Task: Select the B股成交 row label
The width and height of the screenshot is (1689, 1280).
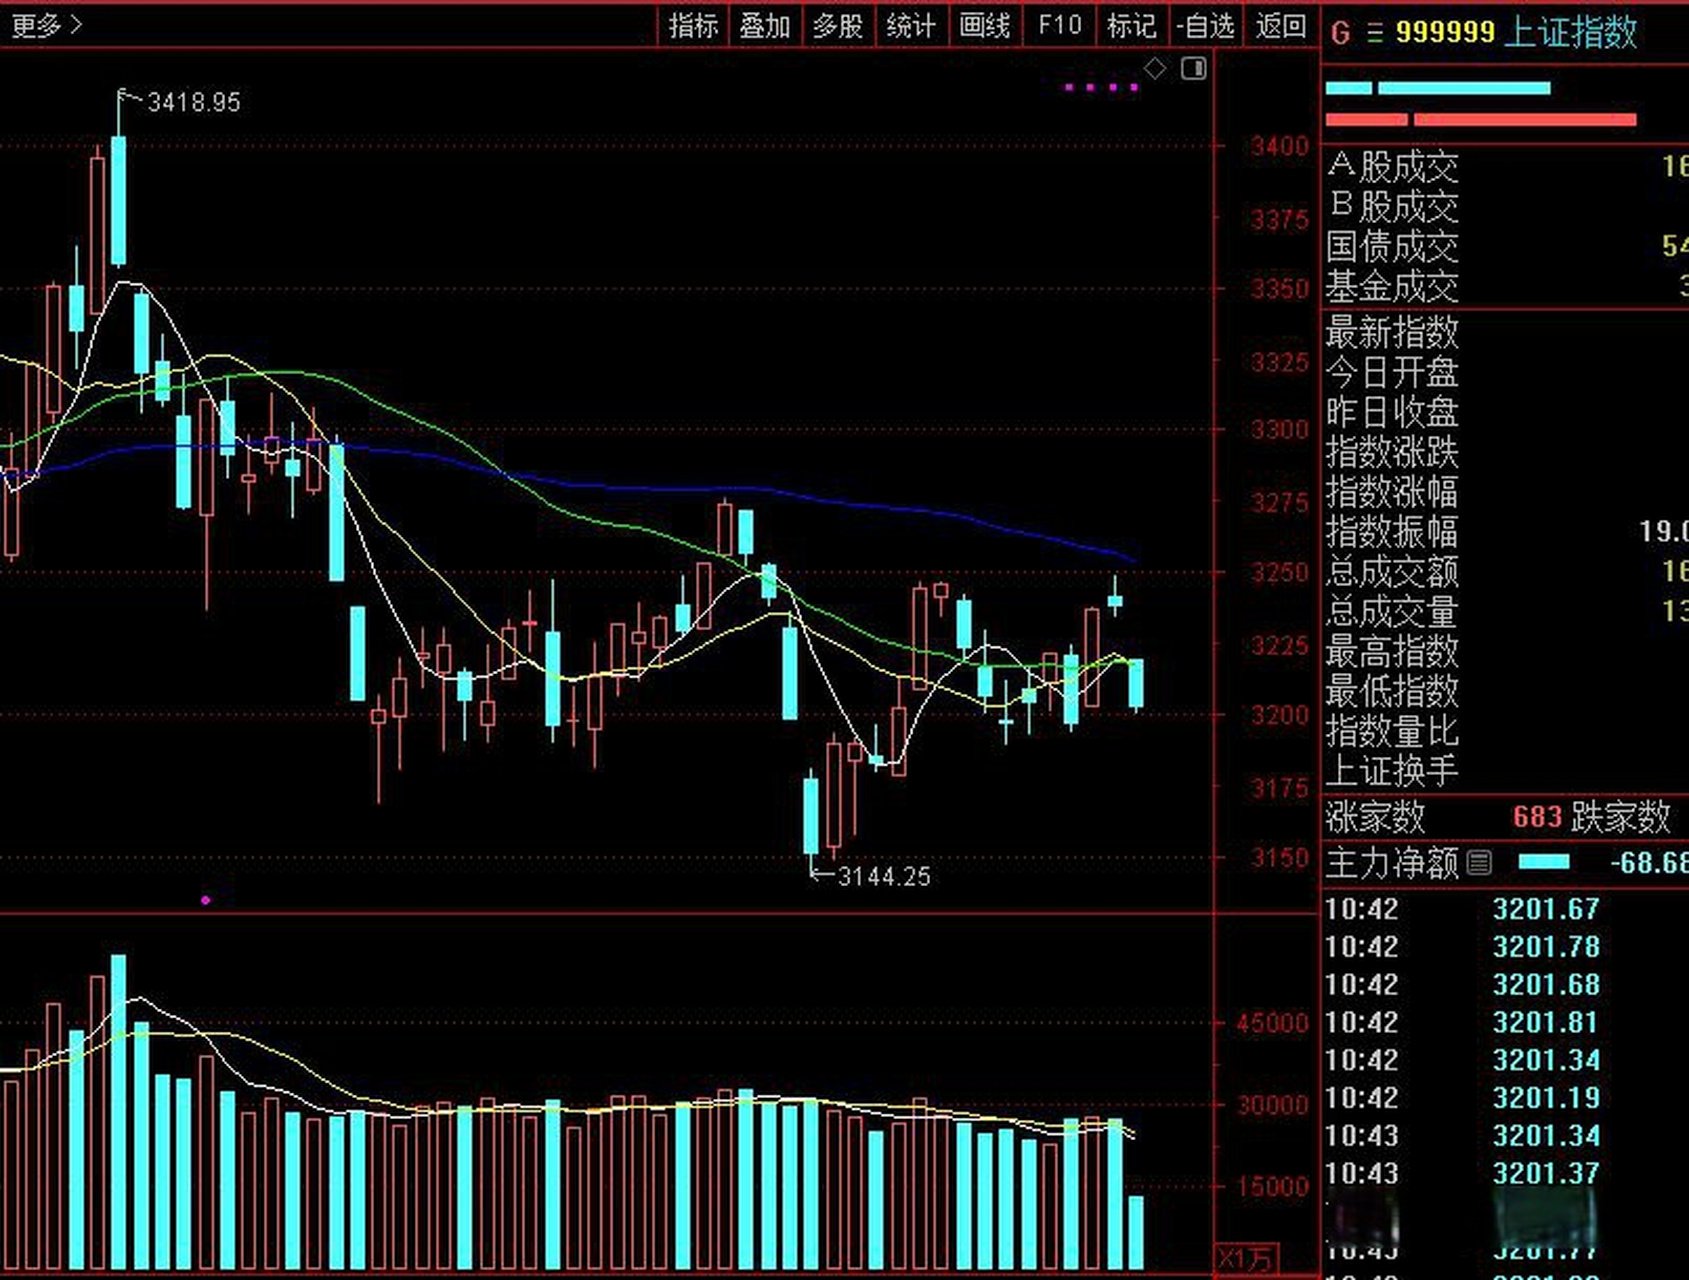Action: 1392,206
